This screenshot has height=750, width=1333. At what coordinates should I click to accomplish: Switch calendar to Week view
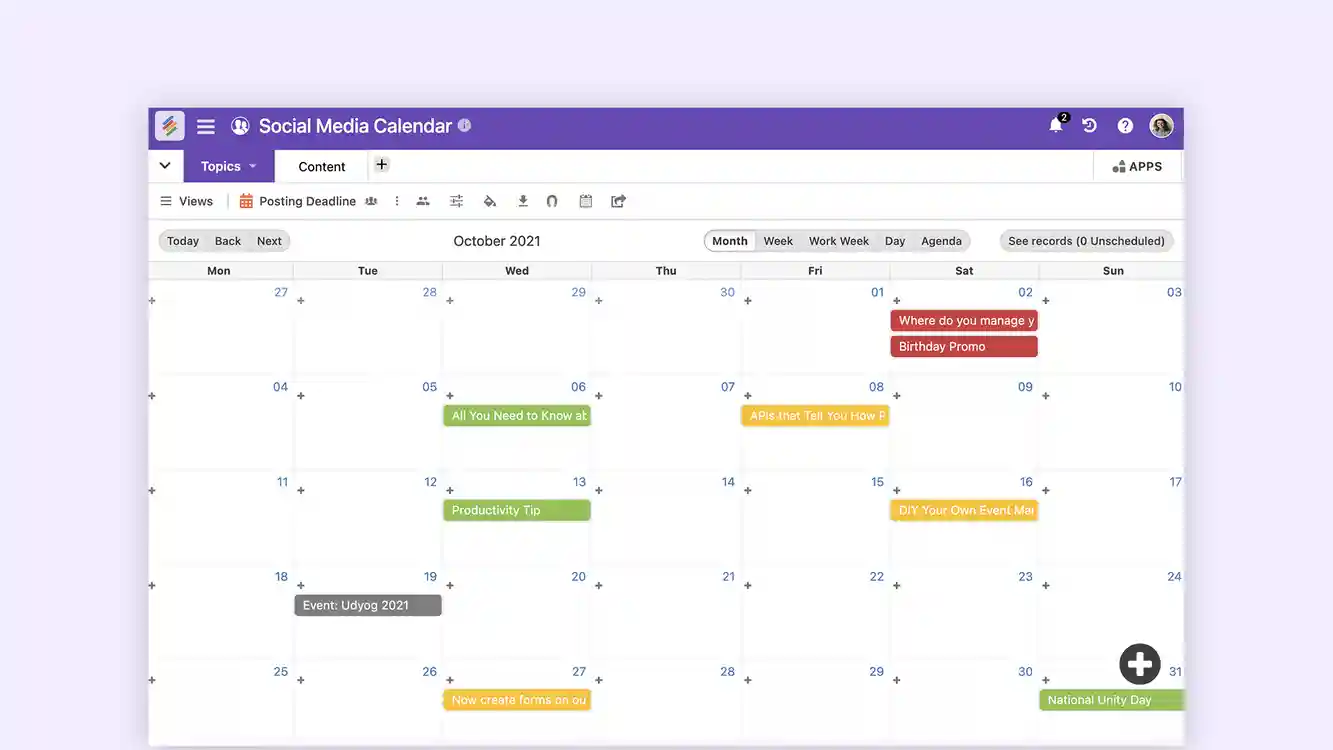pos(778,240)
